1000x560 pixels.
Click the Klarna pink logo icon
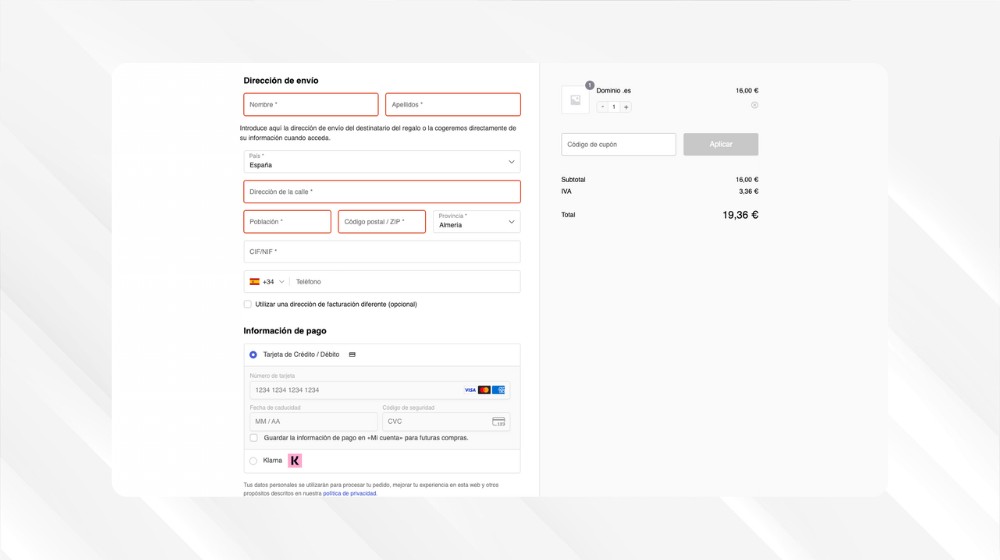295,461
